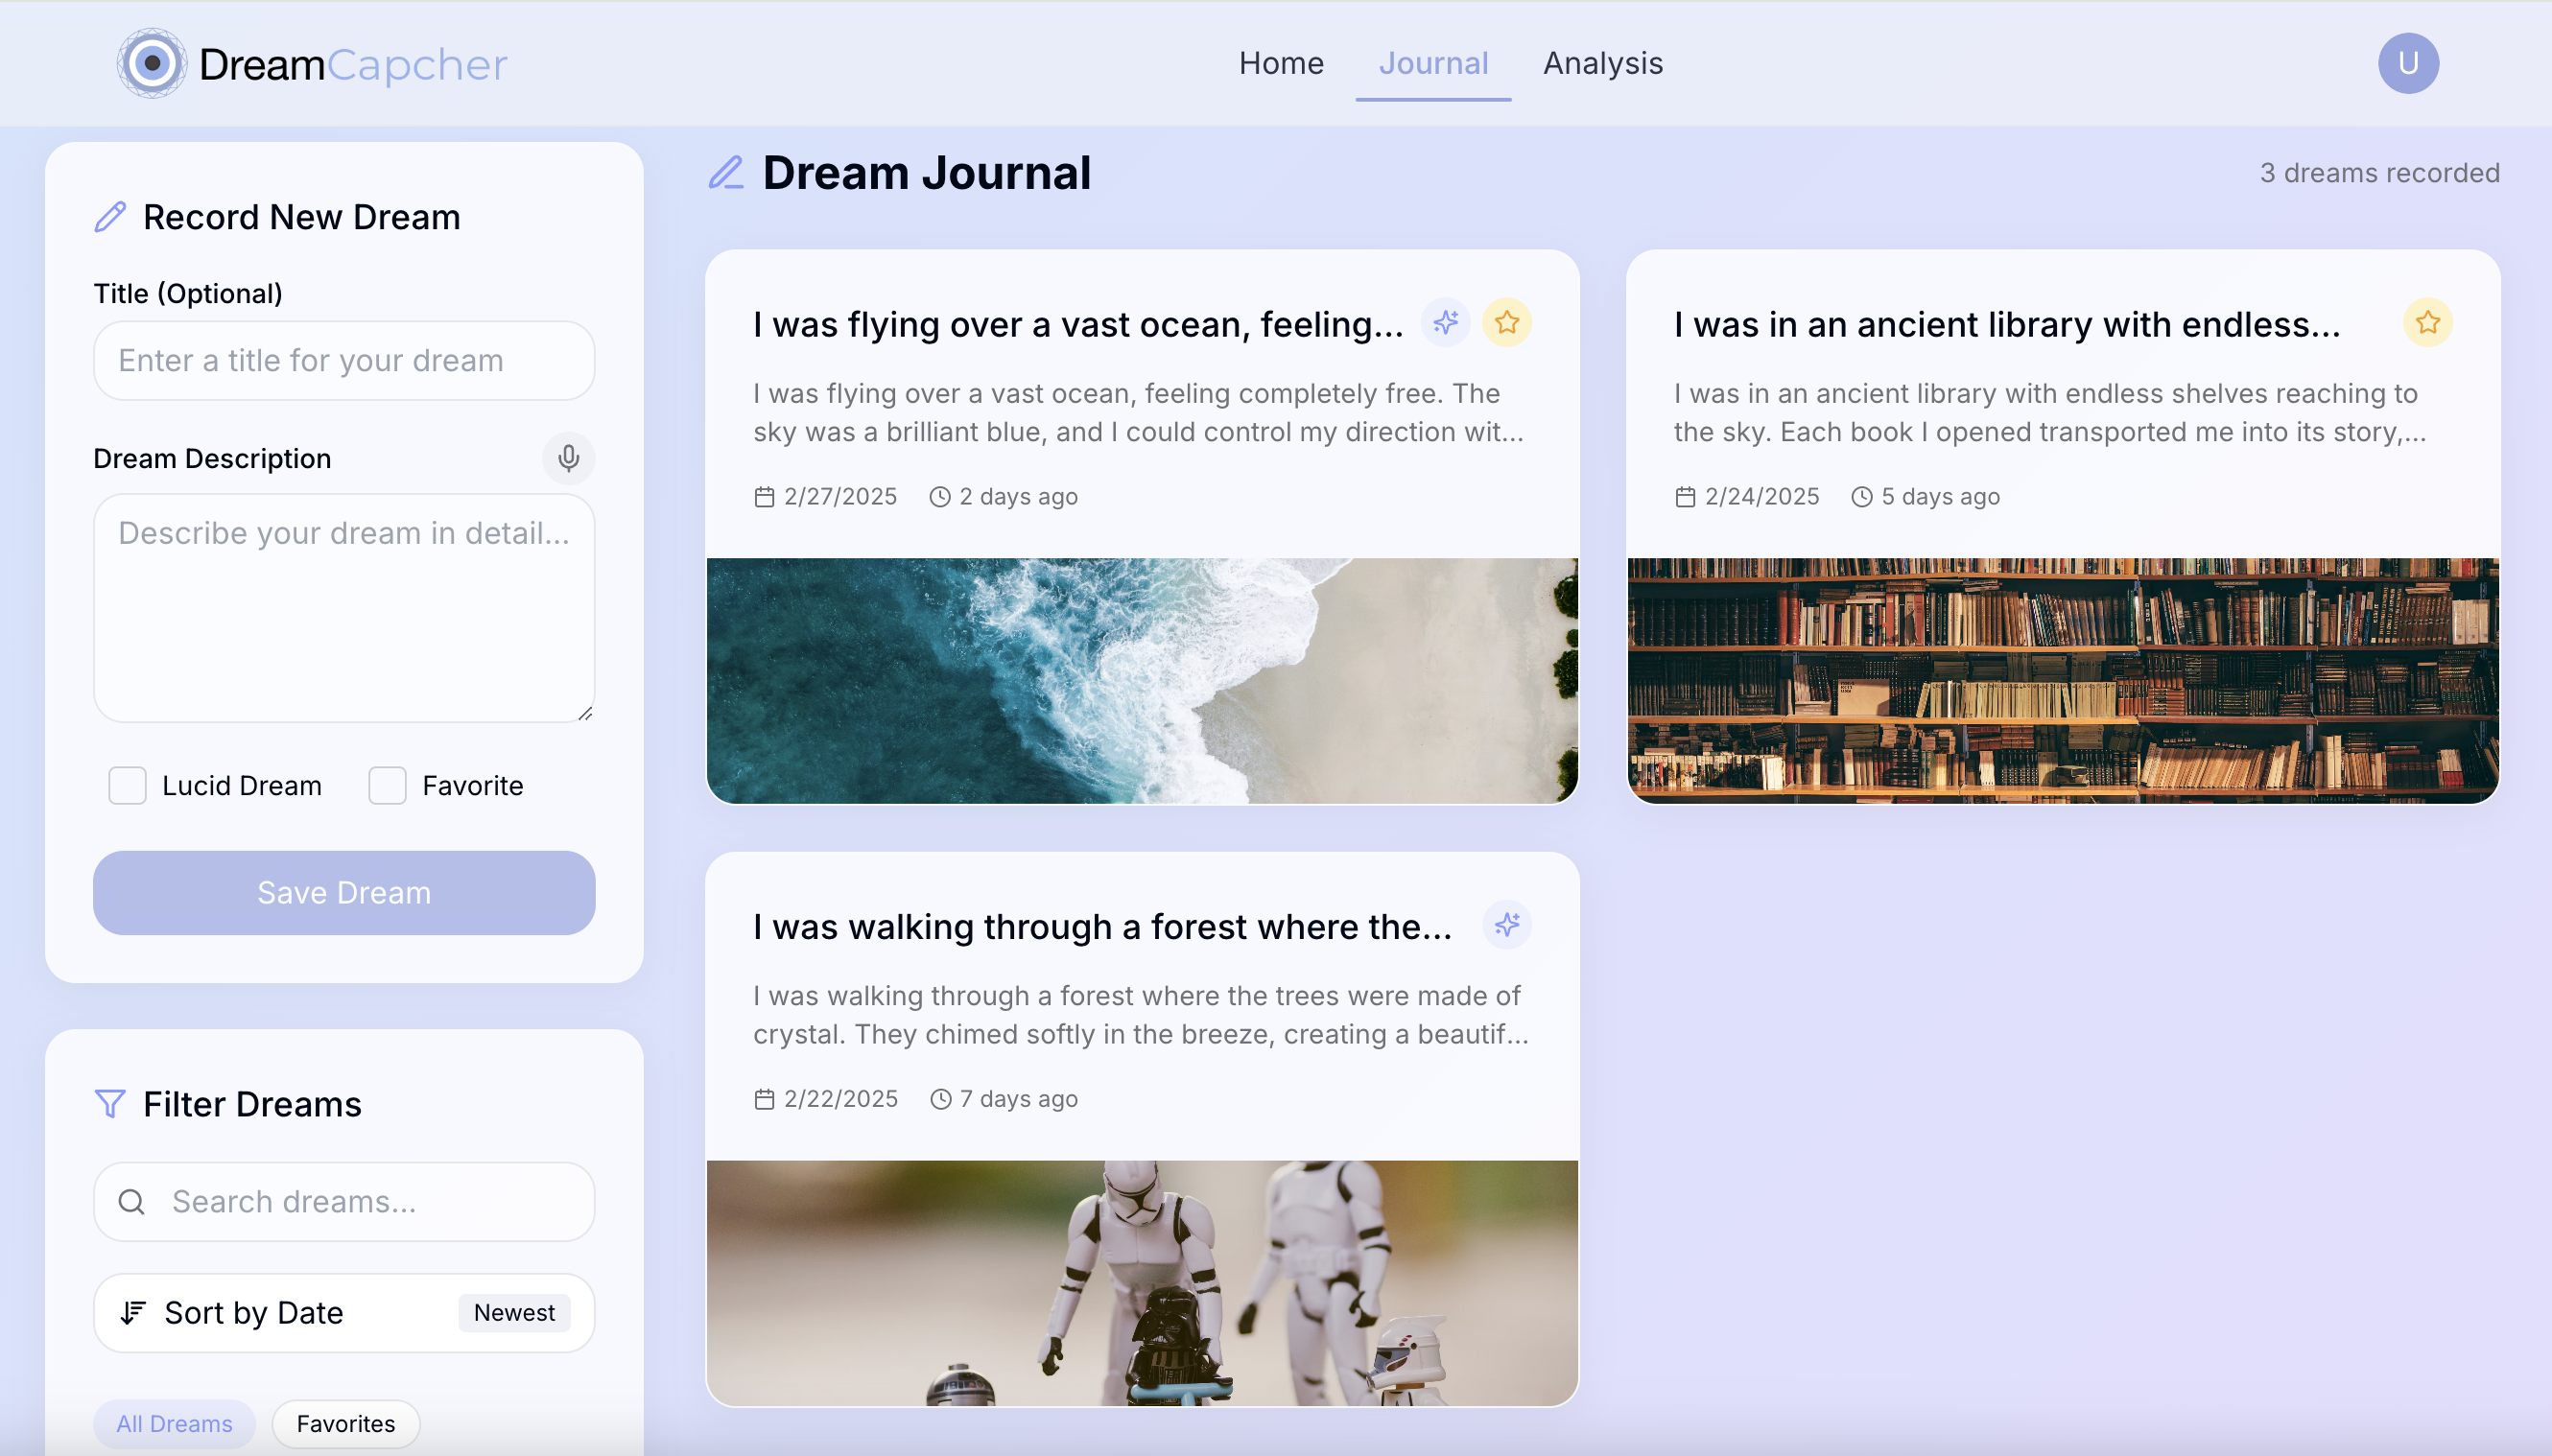
Task: Click the dream title input field
Action: (x=344, y=361)
